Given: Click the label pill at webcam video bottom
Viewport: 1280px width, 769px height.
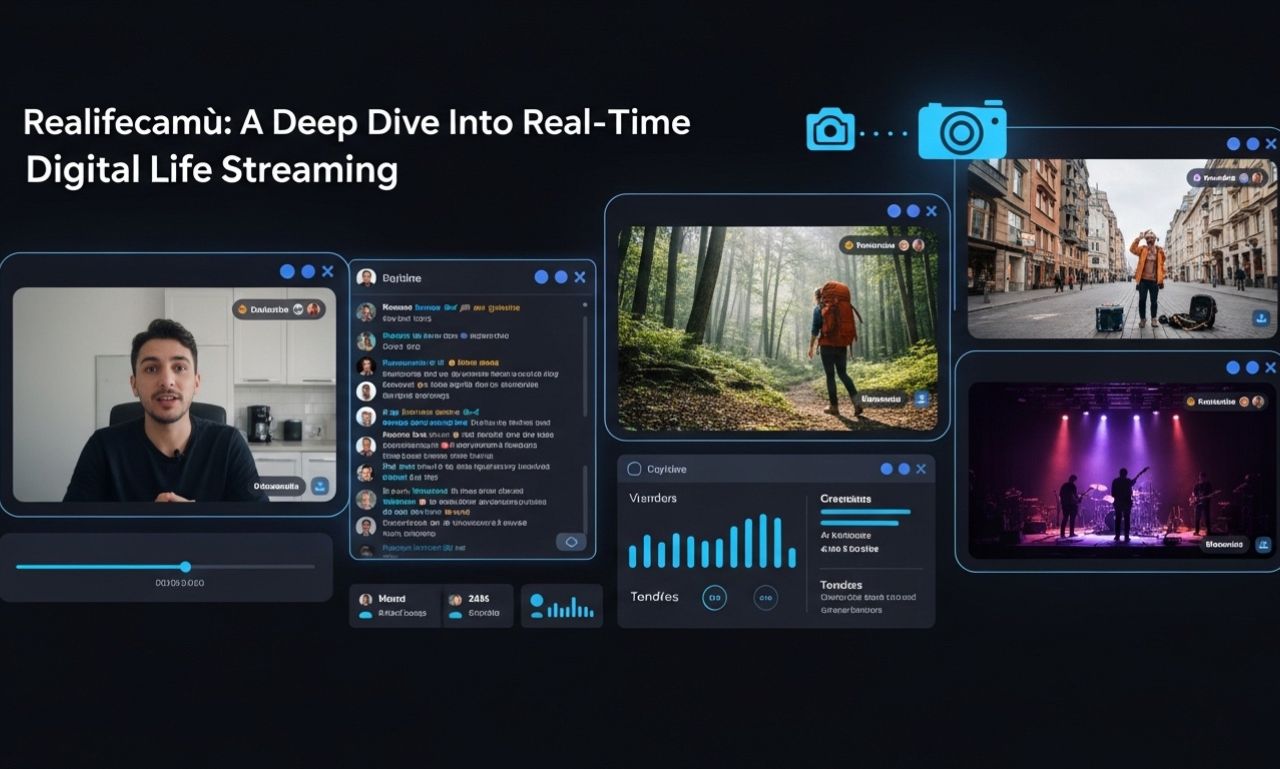Looking at the screenshot, I should tap(276, 487).
